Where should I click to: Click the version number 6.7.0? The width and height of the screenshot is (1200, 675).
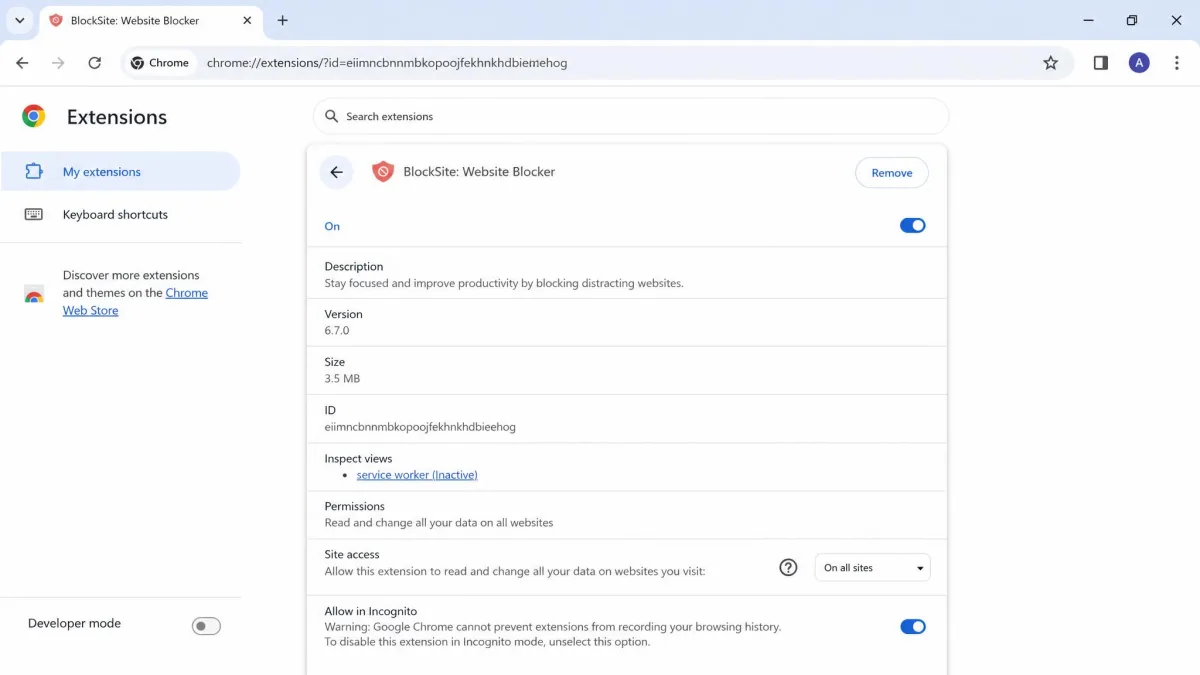[337, 330]
